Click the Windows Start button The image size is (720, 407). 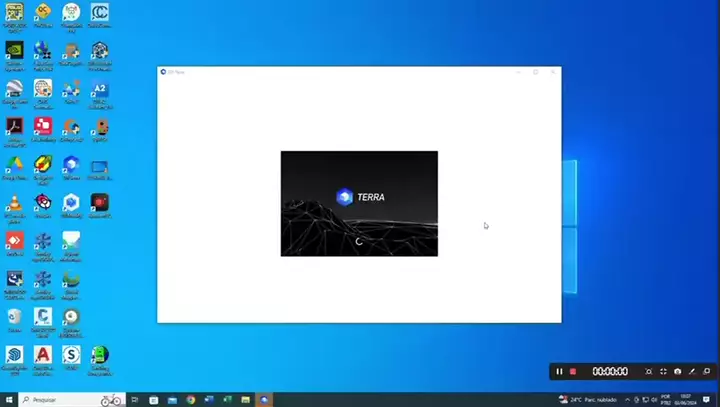(8, 400)
